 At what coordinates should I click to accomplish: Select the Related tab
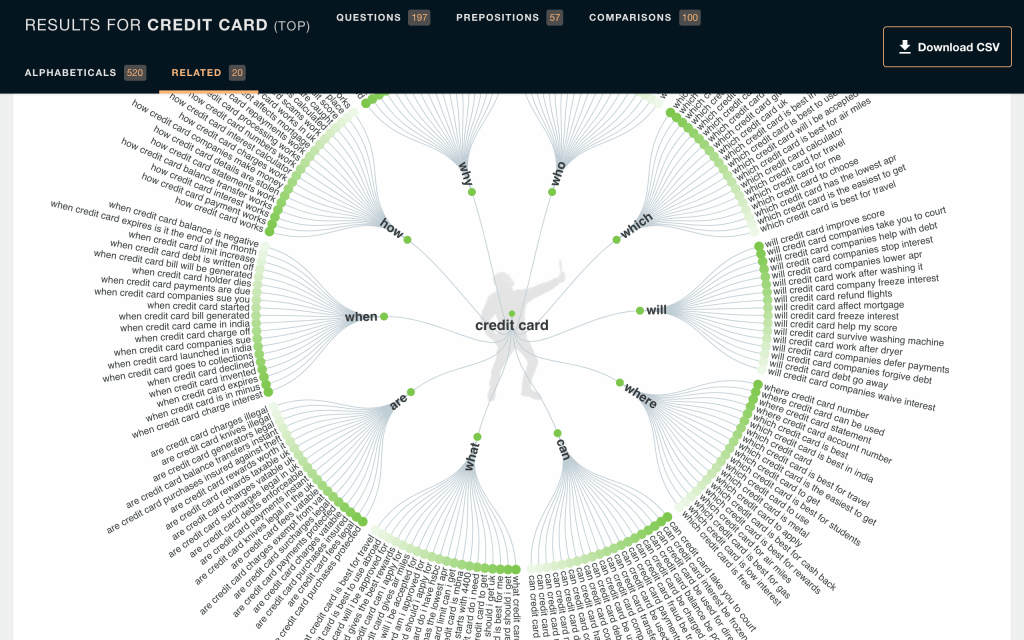[x=208, y=72]
